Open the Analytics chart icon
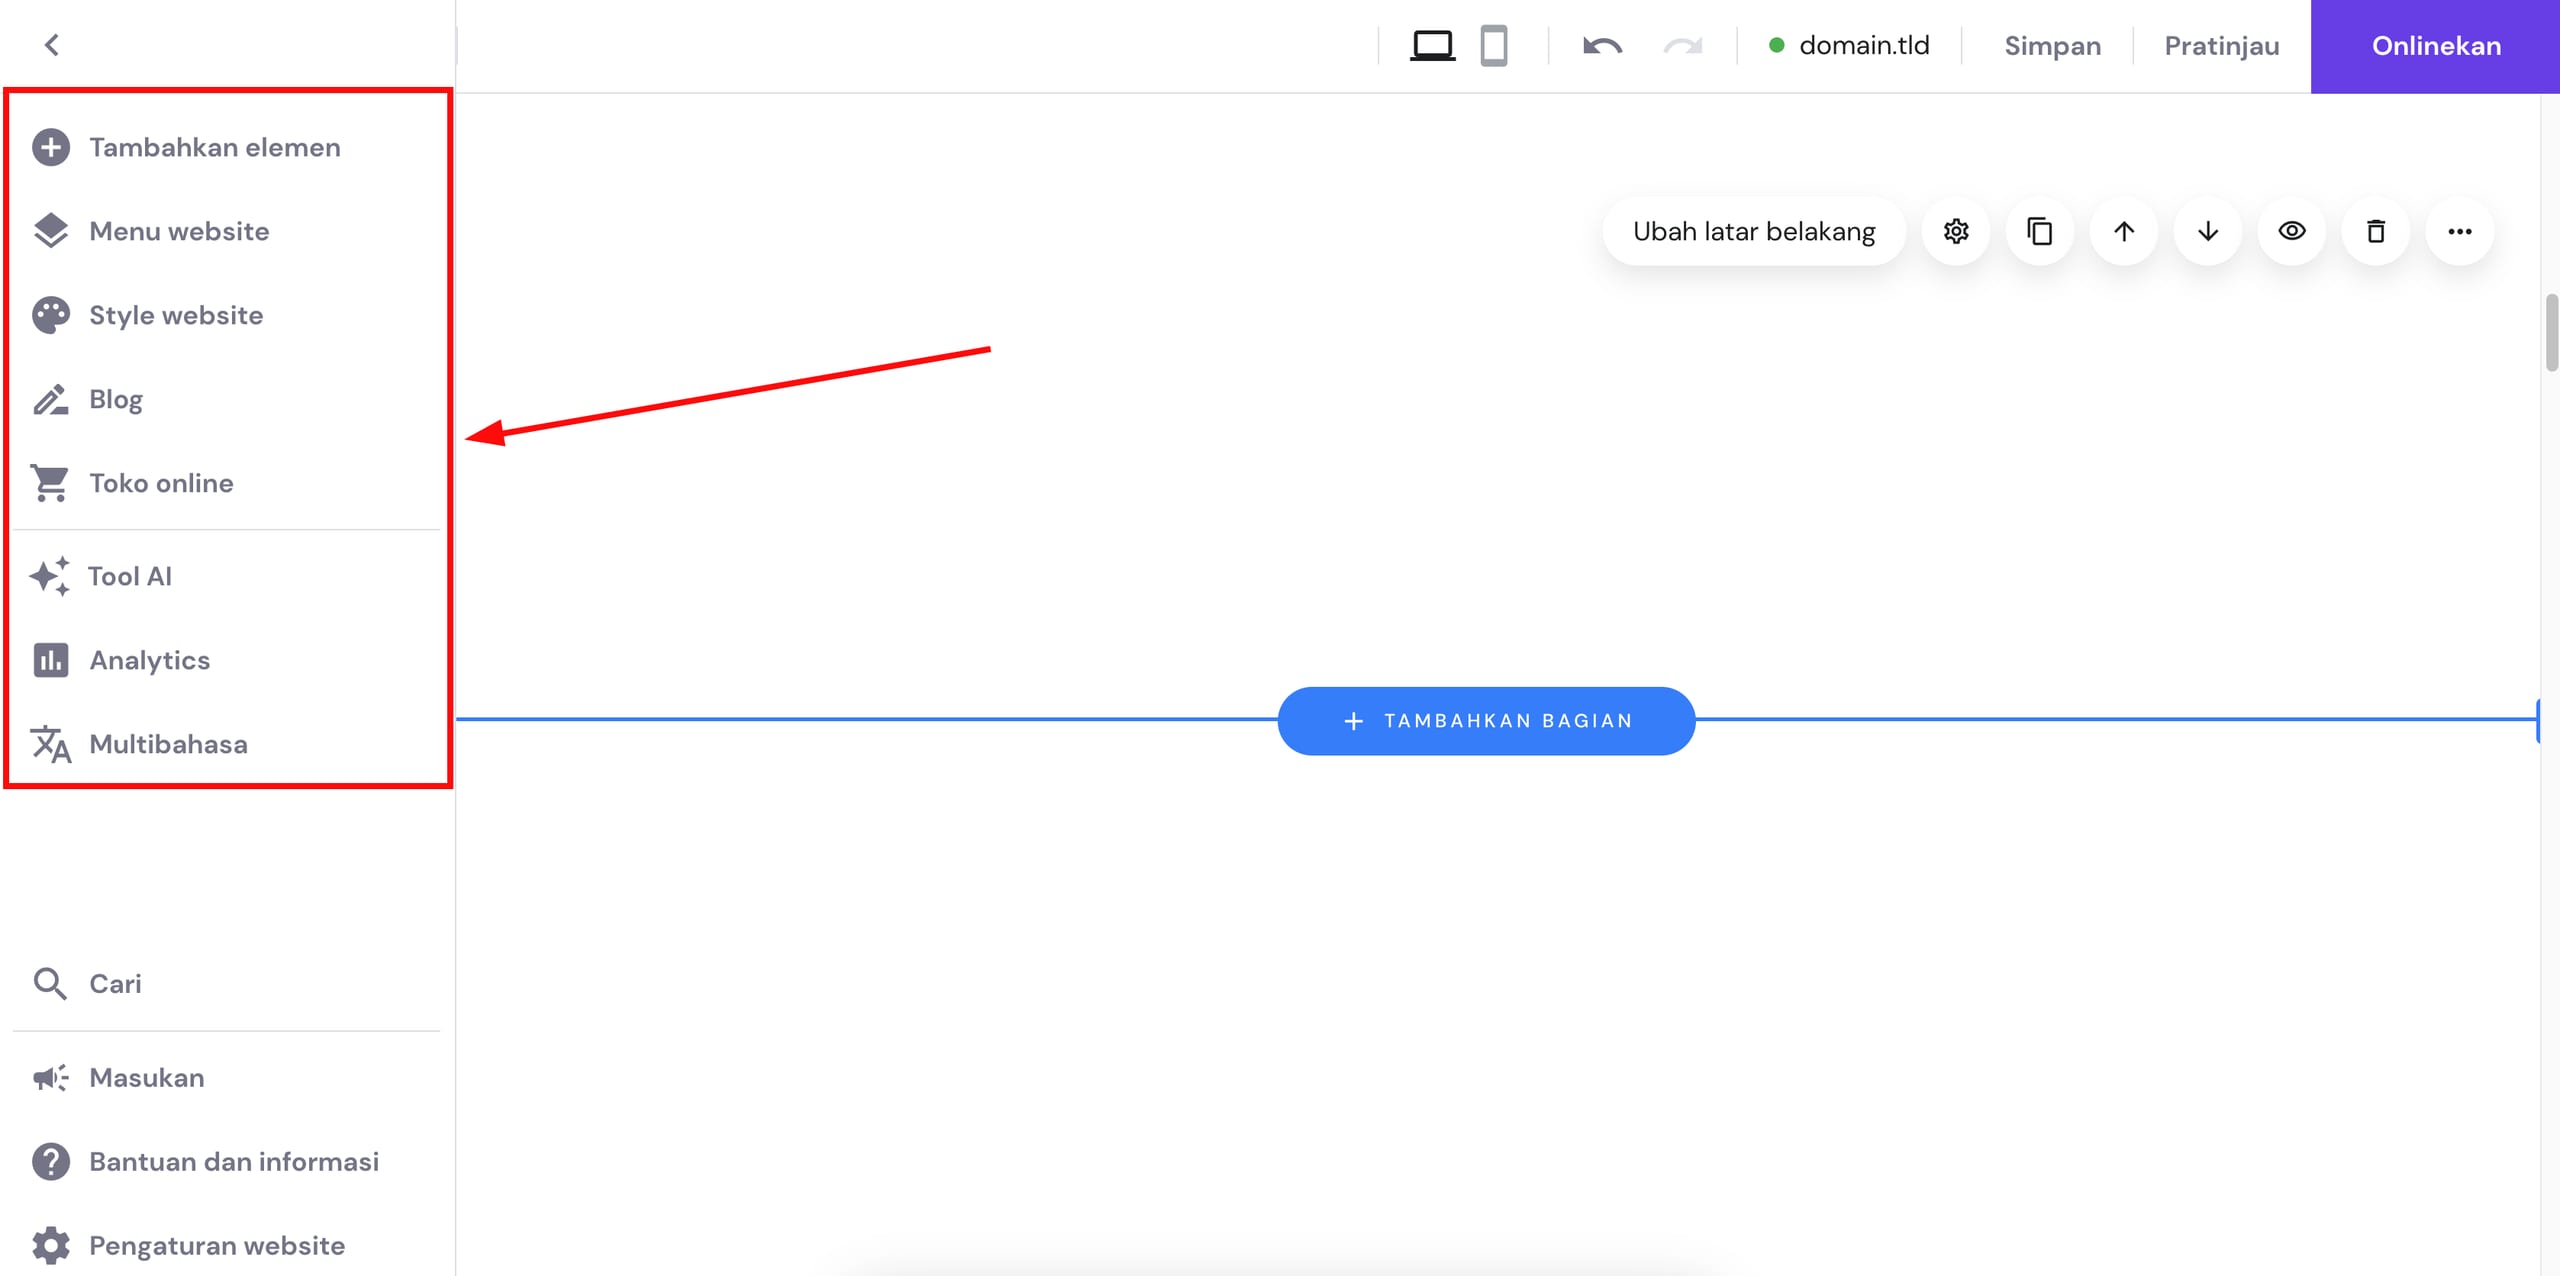Screen dimensions: 2560x1276 click(51, 660)
